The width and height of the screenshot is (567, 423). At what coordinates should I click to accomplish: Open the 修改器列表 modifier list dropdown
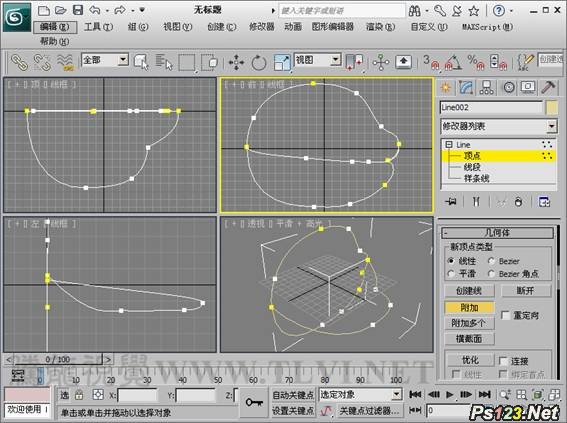[498, 126]
